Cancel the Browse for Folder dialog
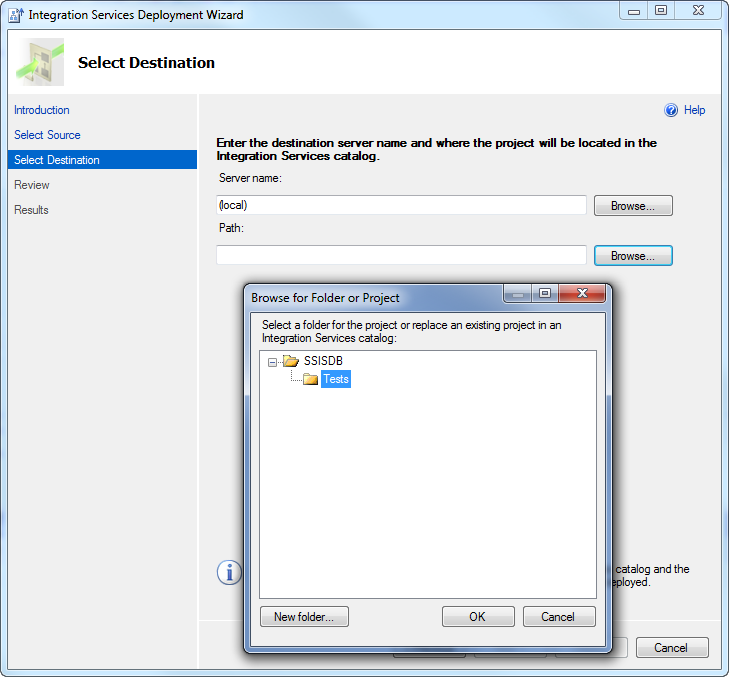Screen dimensions: 729x677 click(x=559, y=617)
